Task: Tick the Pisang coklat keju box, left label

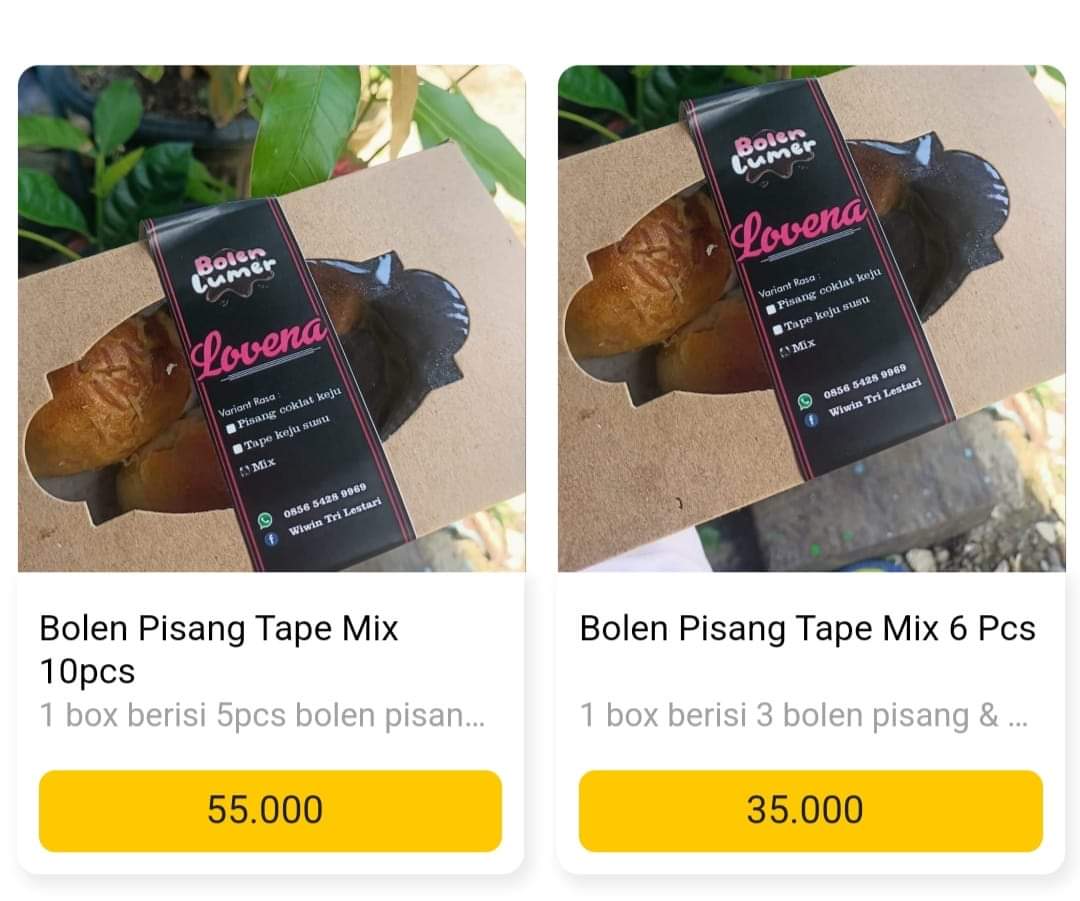Action: [231, 428]
